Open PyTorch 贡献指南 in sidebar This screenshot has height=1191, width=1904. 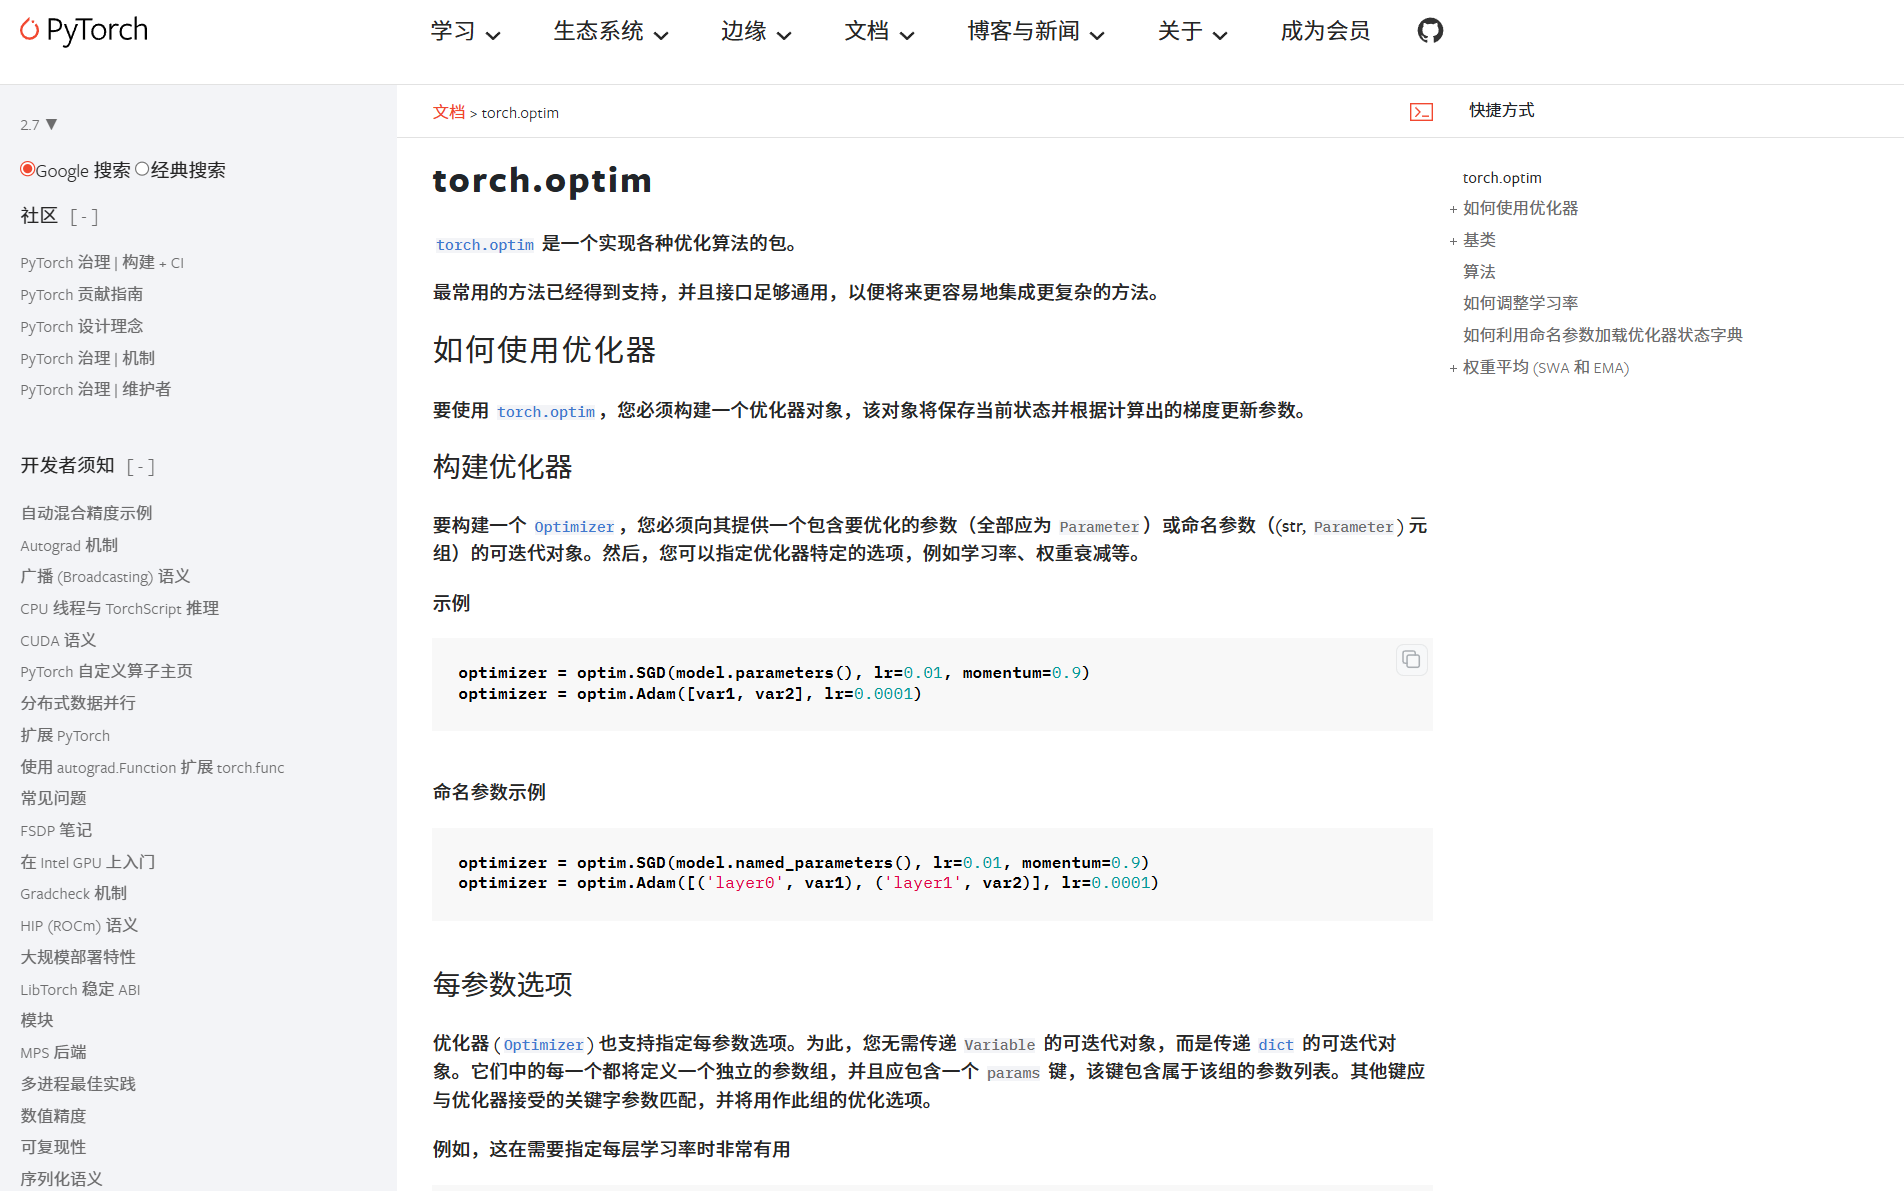pos(82,294)
